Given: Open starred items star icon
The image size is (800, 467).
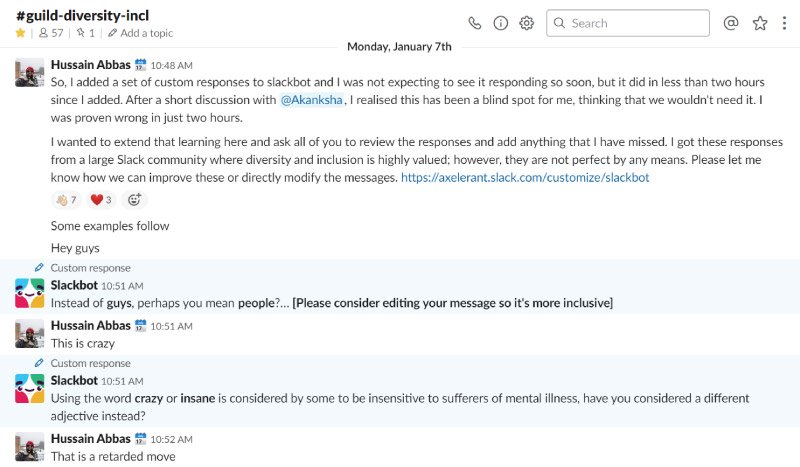Looking at the screenshot, I should (760, 23).
